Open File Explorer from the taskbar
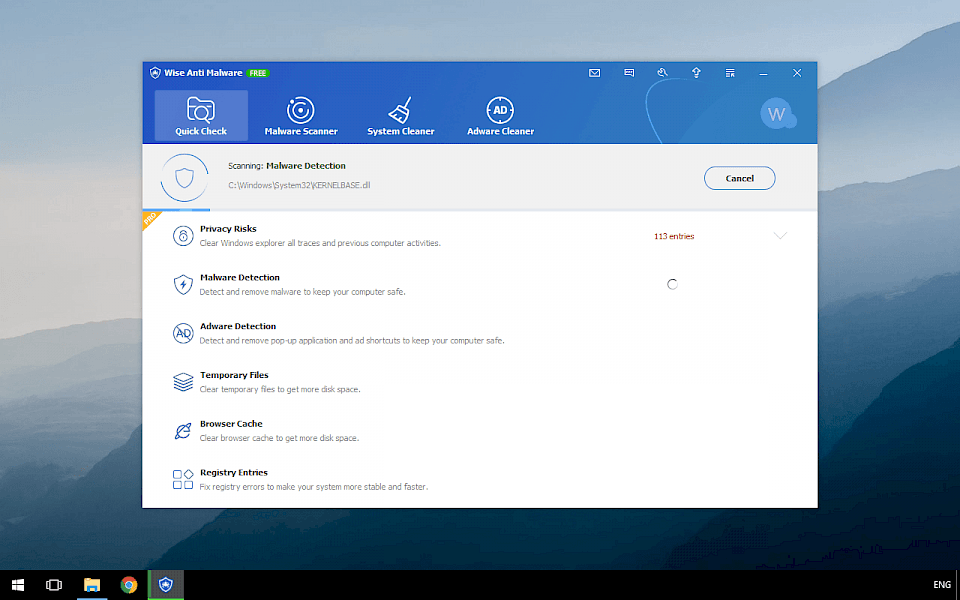The width and height of the screenshot is (960, 600). point(92,585)
